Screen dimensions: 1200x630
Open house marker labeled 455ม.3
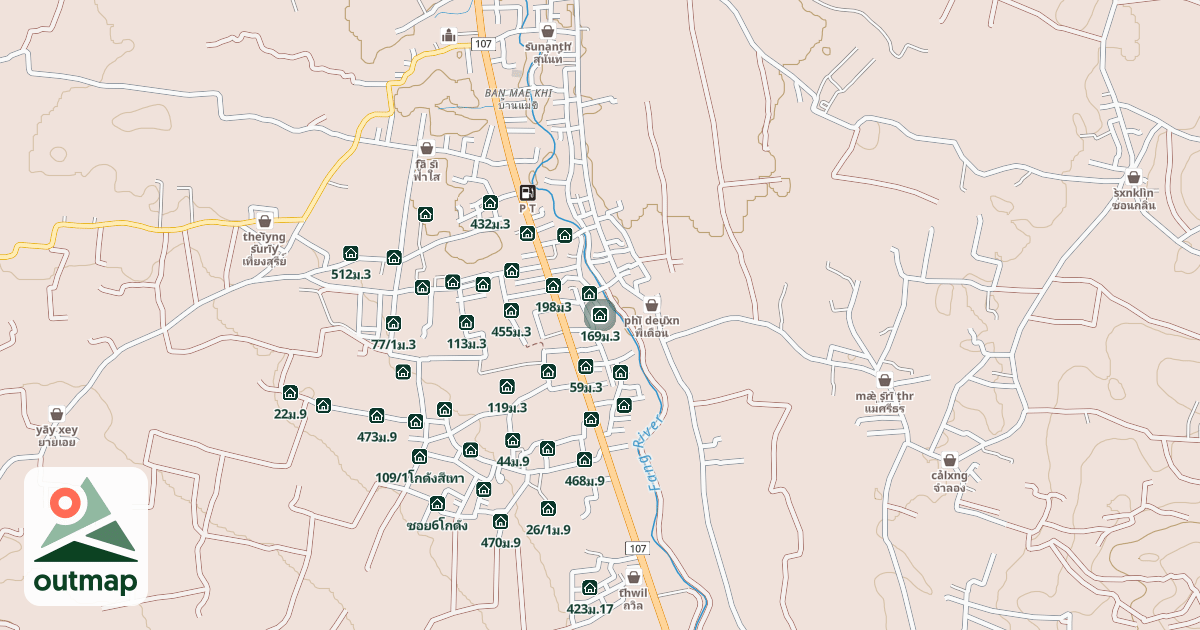(511, 311)
